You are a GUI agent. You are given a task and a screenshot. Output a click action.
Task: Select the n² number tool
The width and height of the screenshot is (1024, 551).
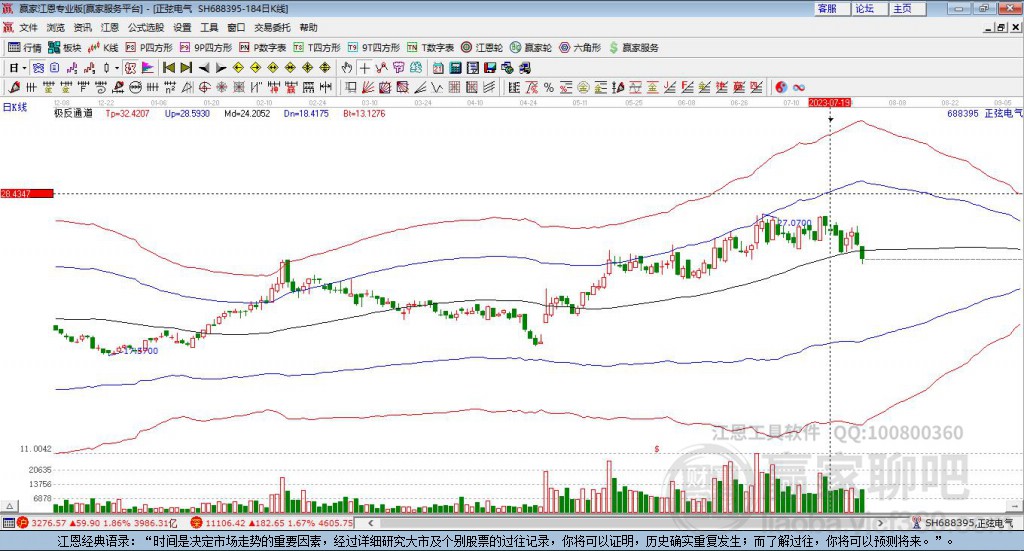pyautogui.click(x=170, y=87)
